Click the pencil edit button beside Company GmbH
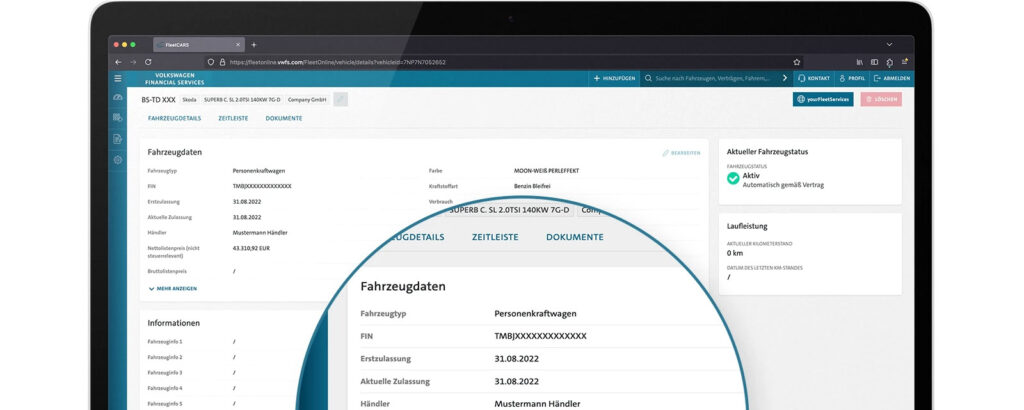The width and height of the screenshot is (1024, 410). click(340, 99)
